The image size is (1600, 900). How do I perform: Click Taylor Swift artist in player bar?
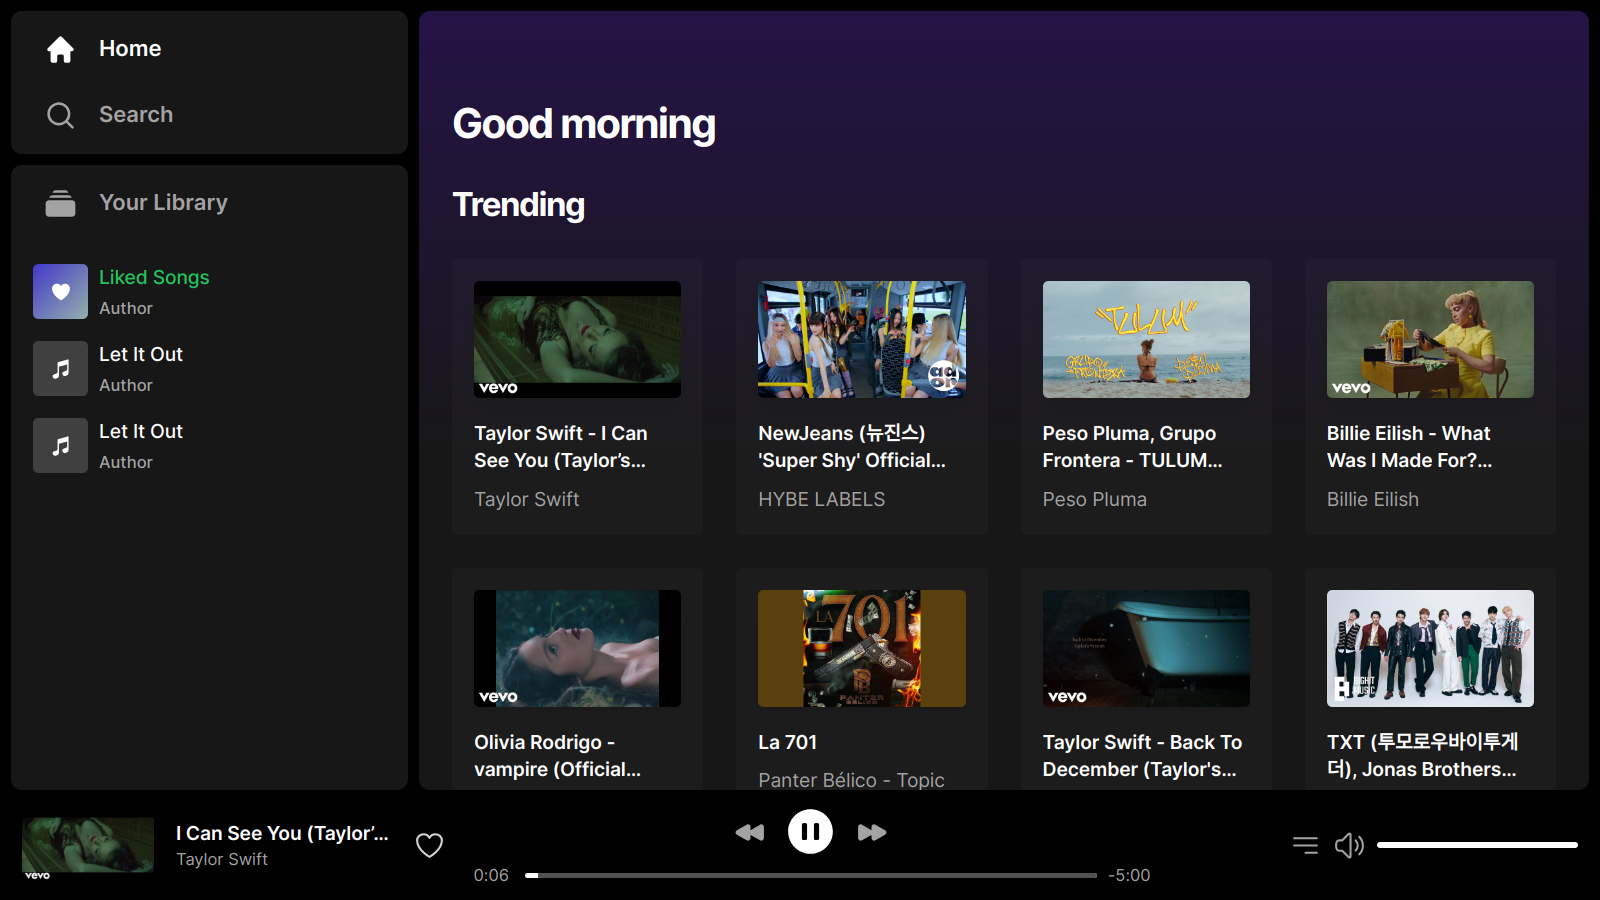(222, 859)
